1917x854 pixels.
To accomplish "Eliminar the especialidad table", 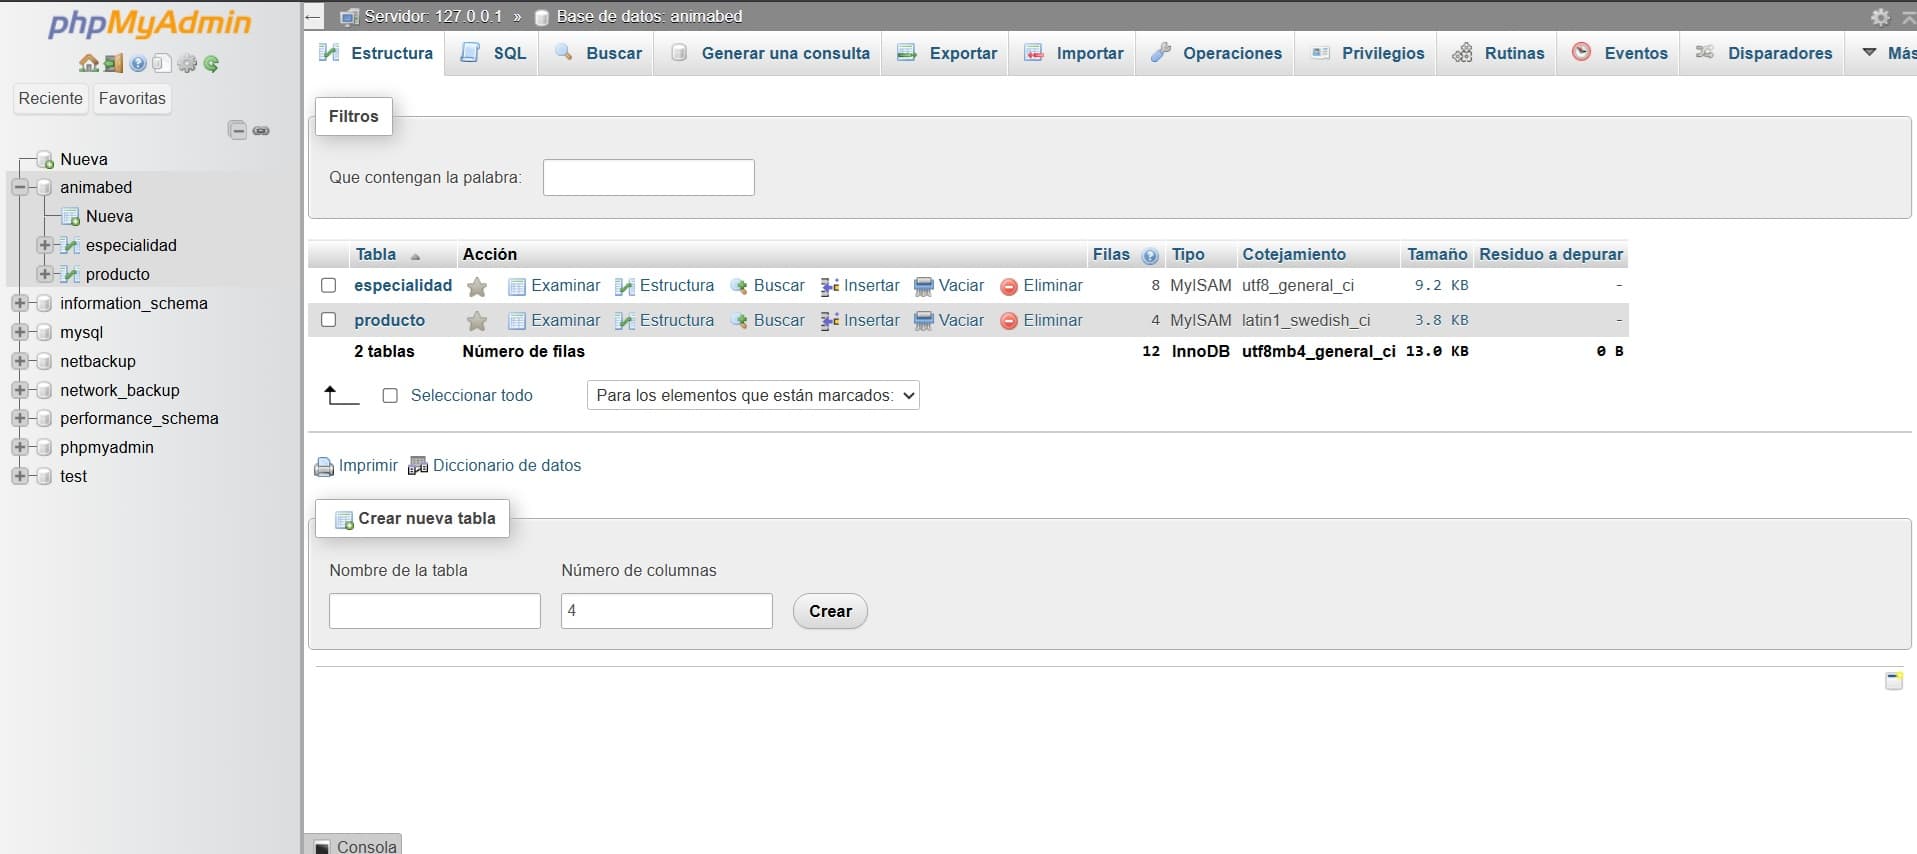I will pos(1041,286).
